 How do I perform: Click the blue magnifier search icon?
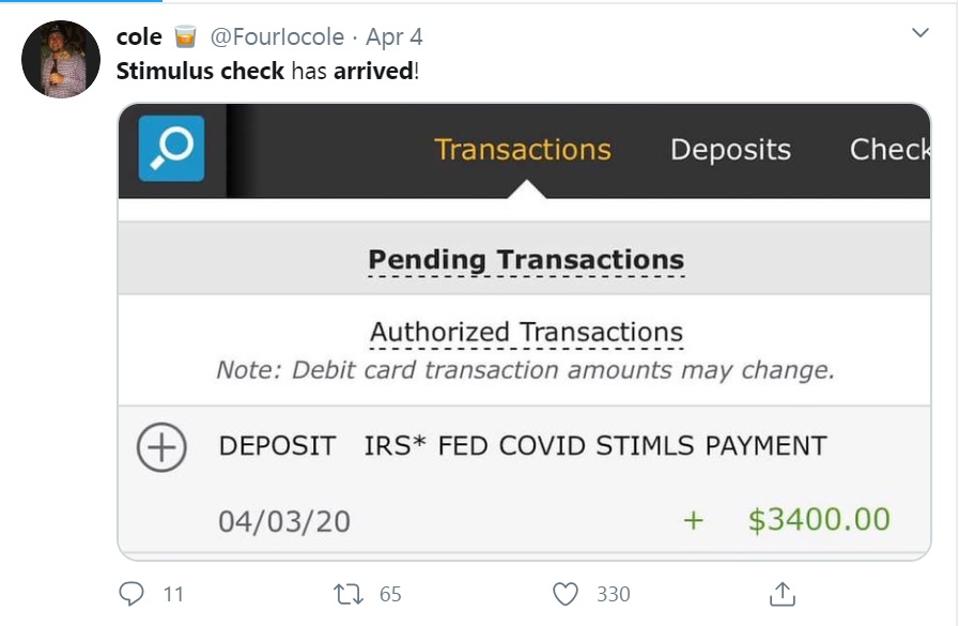pos(171,149)
